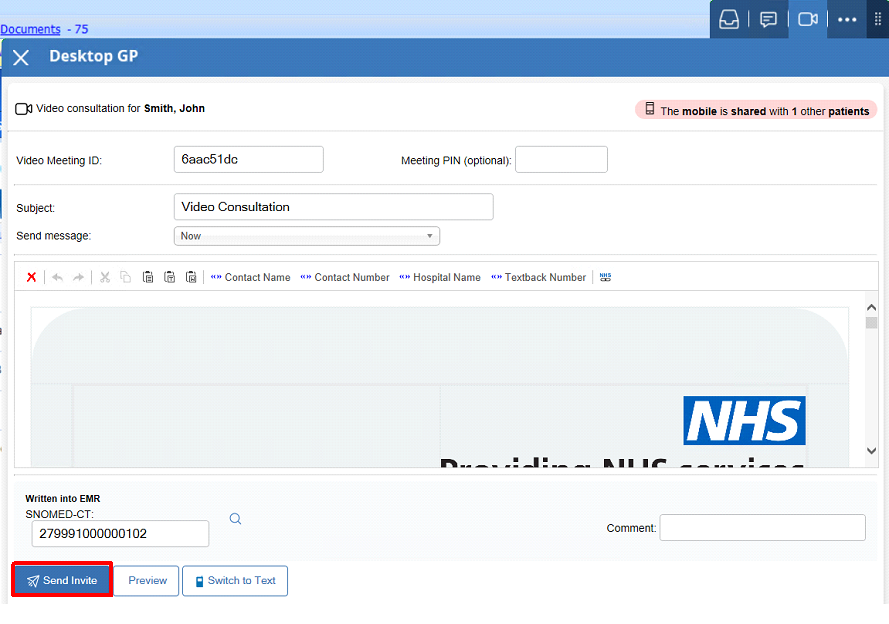Click the SNOMED-CT search magnifier icon
The width and height of the screenshot is (889, 624).
pos(236,519)
